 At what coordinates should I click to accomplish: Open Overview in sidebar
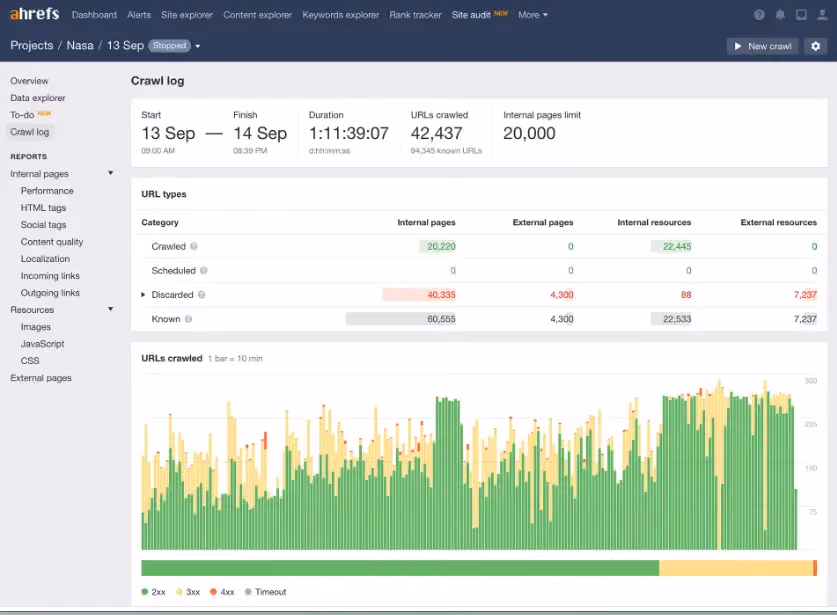[x=29, y=81]
